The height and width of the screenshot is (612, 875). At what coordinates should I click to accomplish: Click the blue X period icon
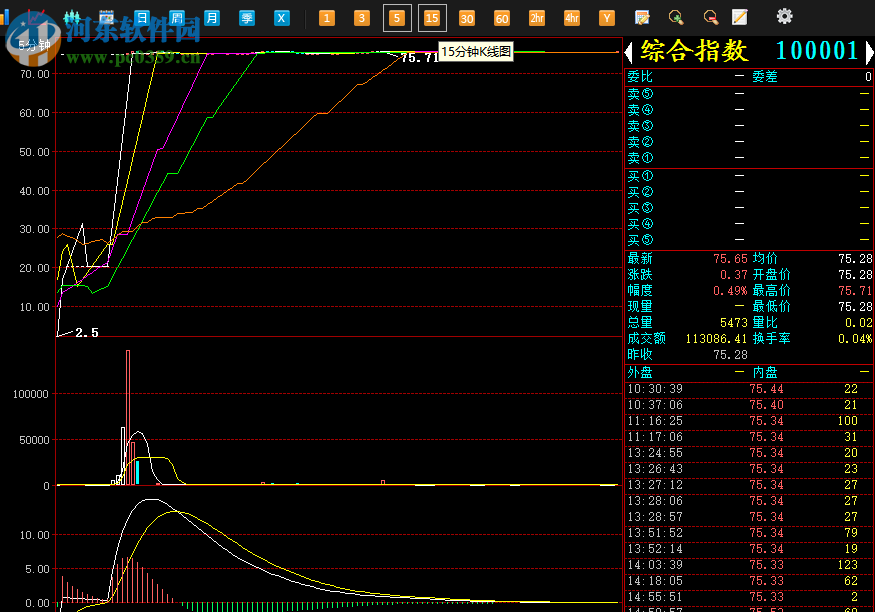tap(282, 17)
